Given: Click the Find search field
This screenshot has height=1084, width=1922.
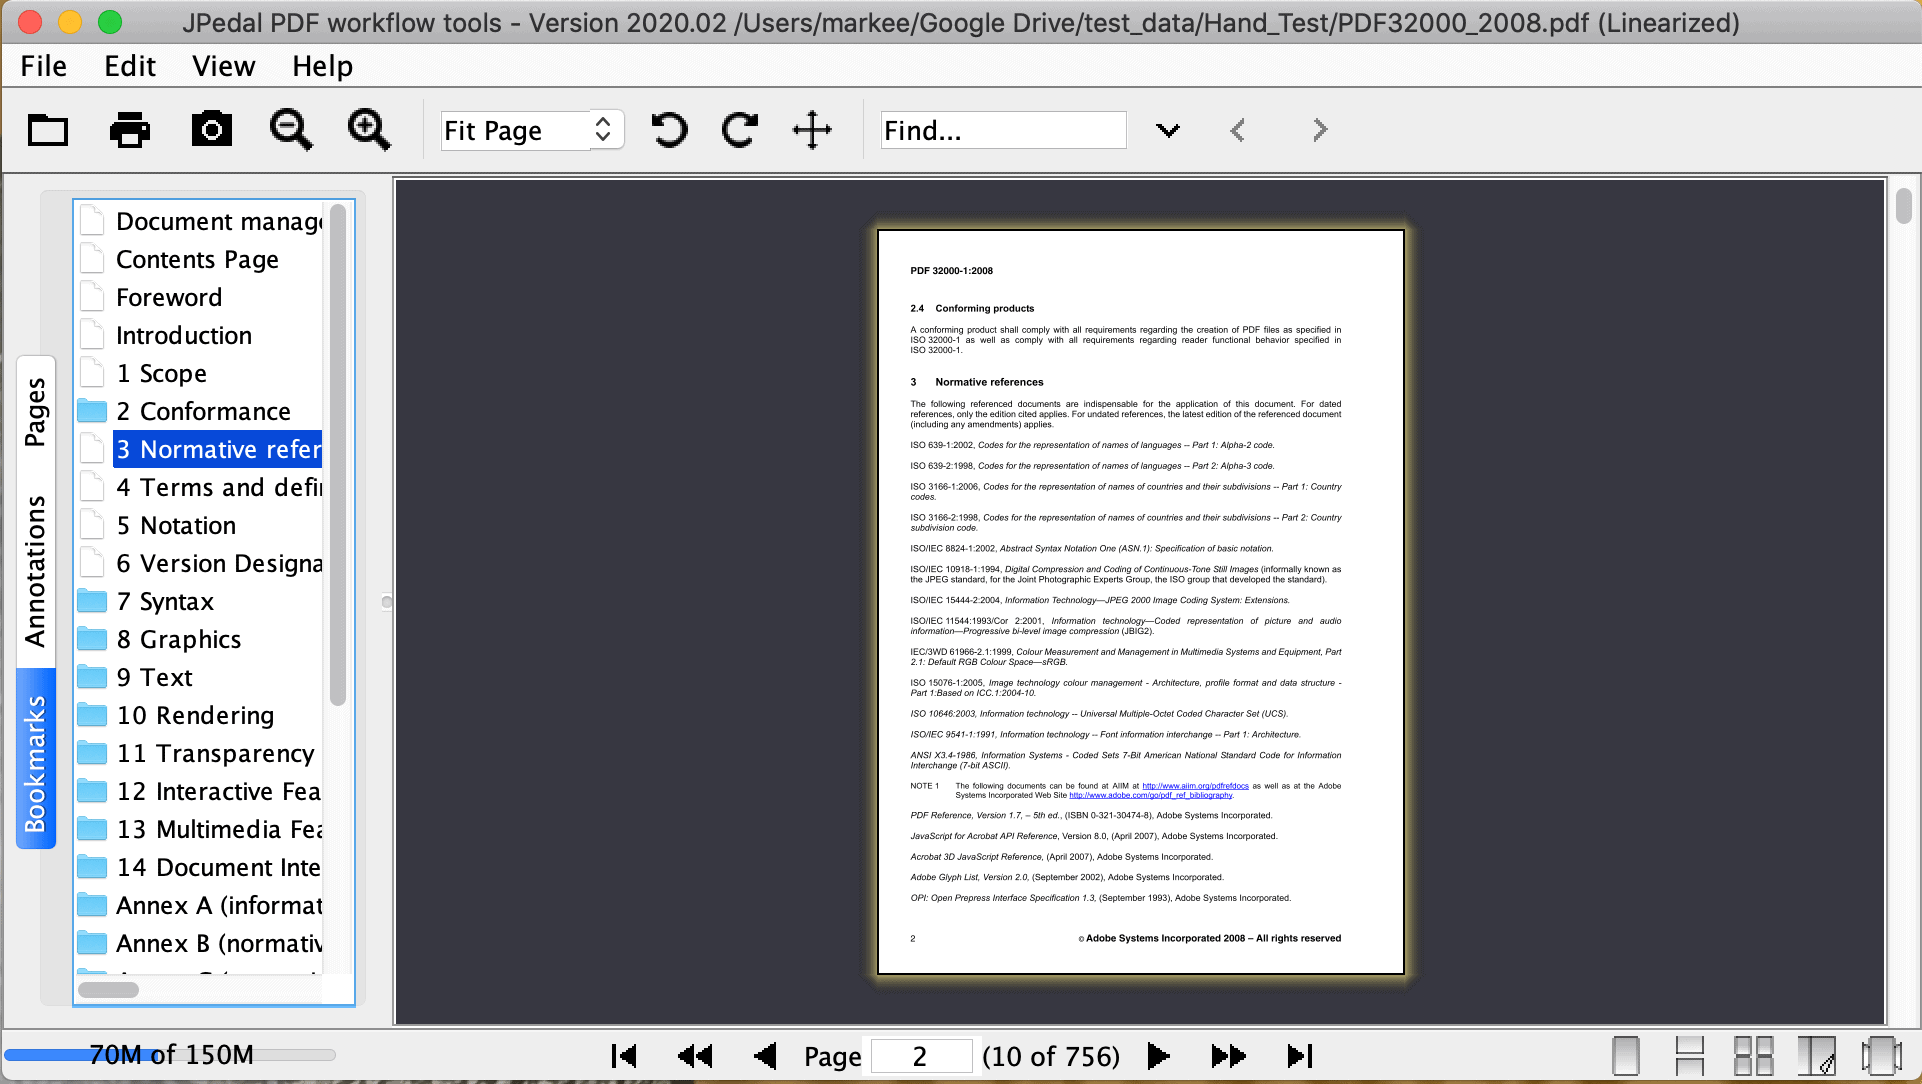Looking at the screenshot, I should 1003,130.
